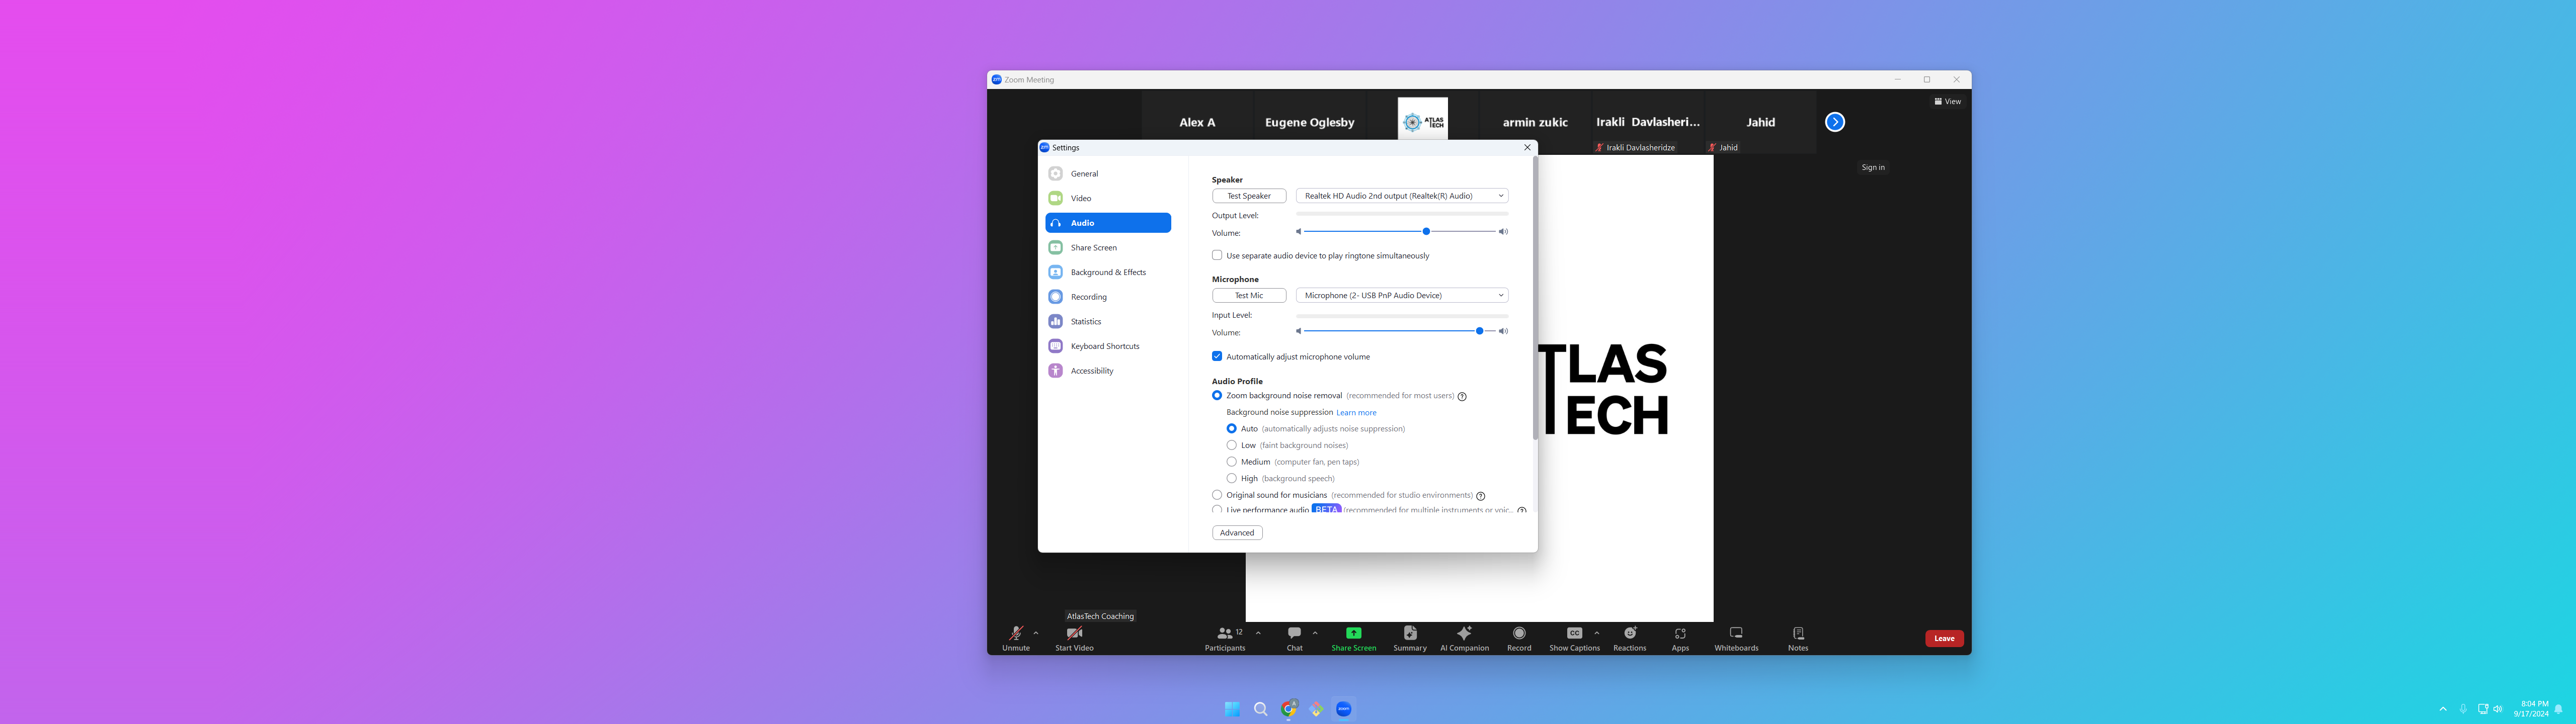Click the Start Video camera icon
2576x724 pixels.
click(1074, 633)
